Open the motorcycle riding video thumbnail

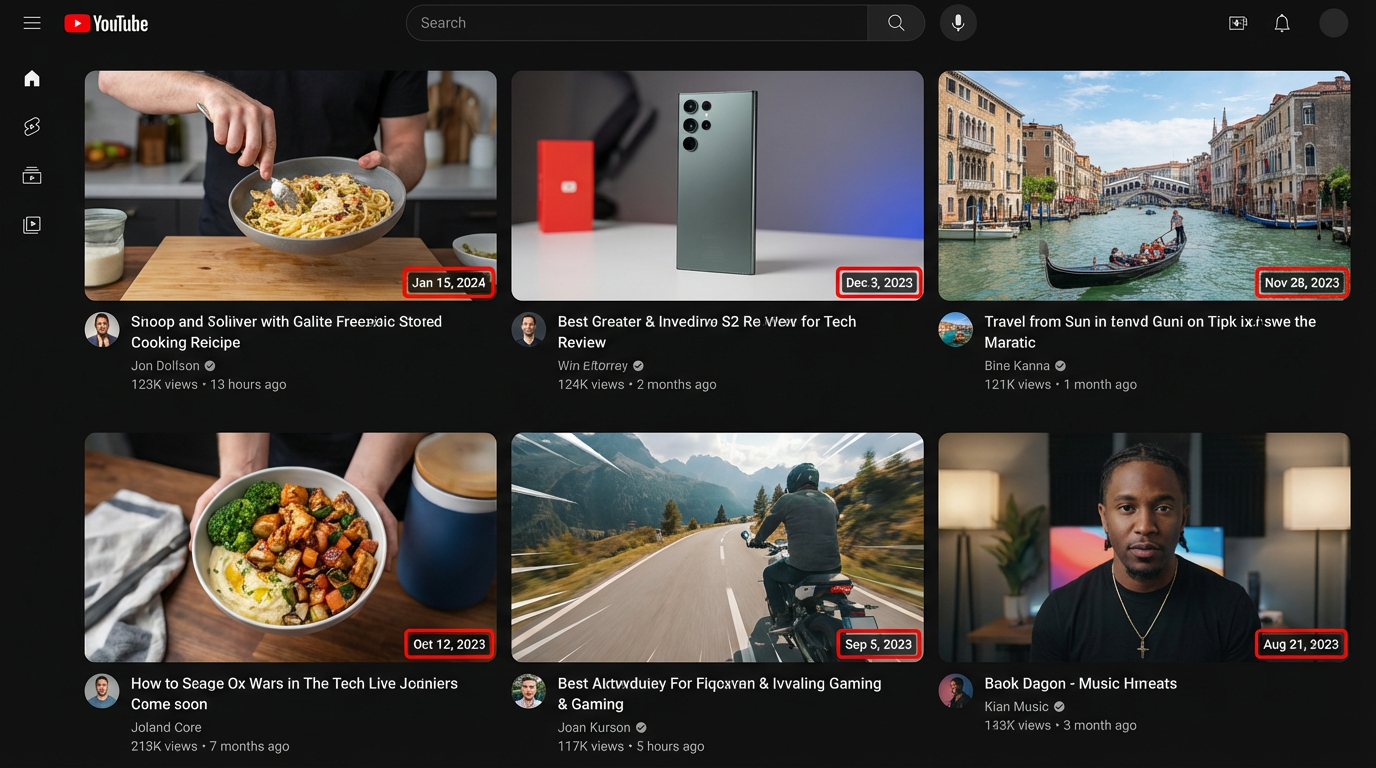coord(717,546)
